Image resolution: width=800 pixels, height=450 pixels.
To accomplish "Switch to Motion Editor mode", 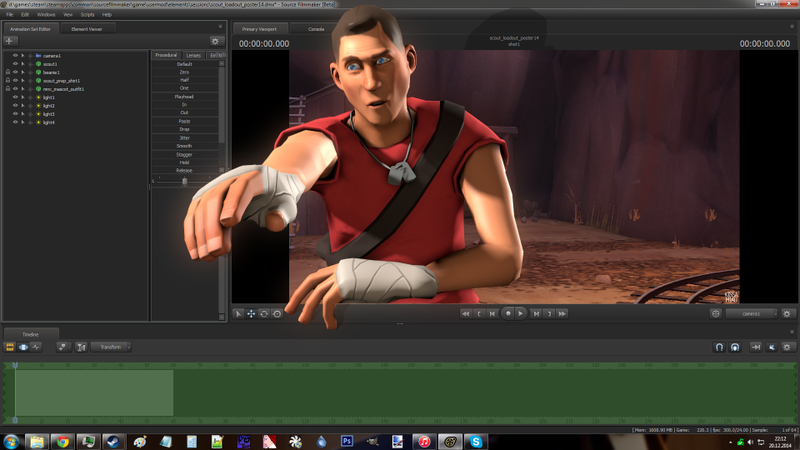I will (23, 347).
